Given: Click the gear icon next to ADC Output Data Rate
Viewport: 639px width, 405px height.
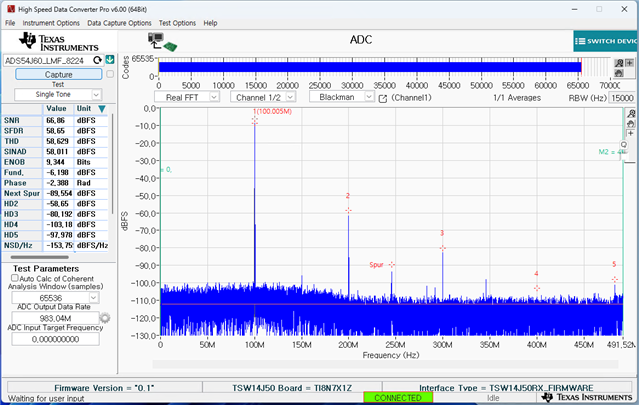Looking at the screenshot, I should (105, 318).
